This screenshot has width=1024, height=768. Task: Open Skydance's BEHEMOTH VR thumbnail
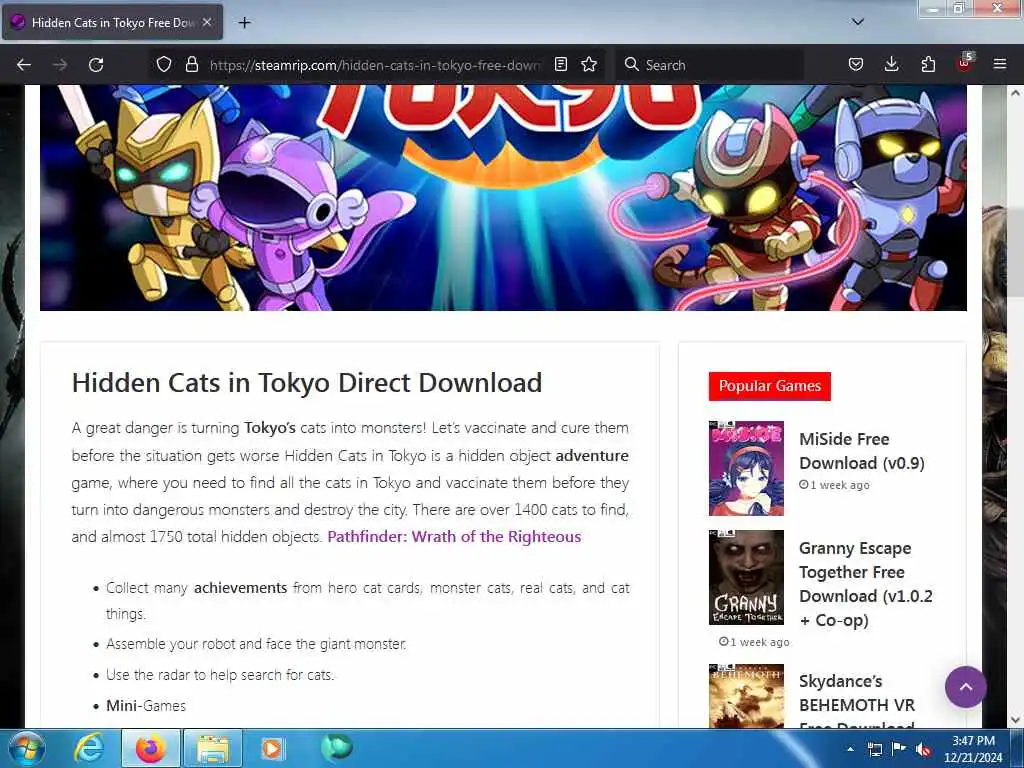746,696
